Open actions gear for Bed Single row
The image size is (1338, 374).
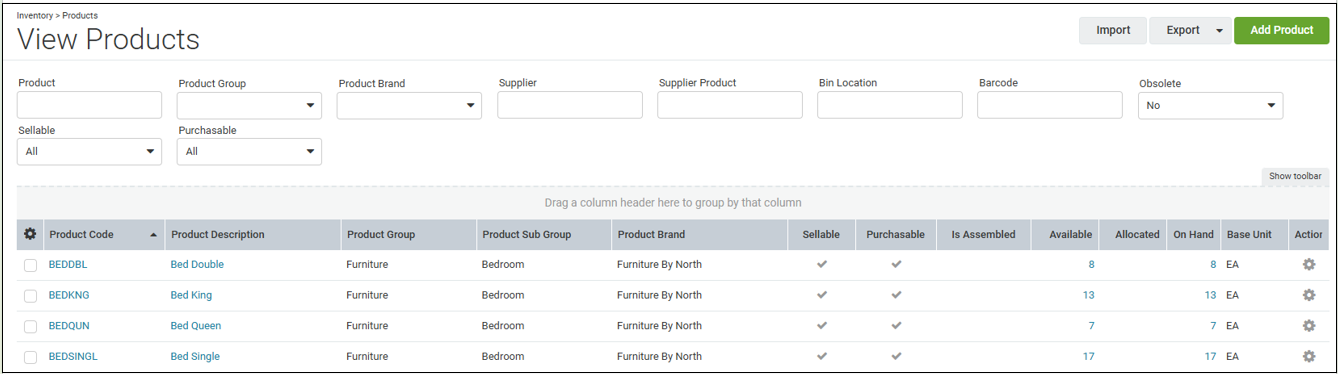coord(1308,357)
